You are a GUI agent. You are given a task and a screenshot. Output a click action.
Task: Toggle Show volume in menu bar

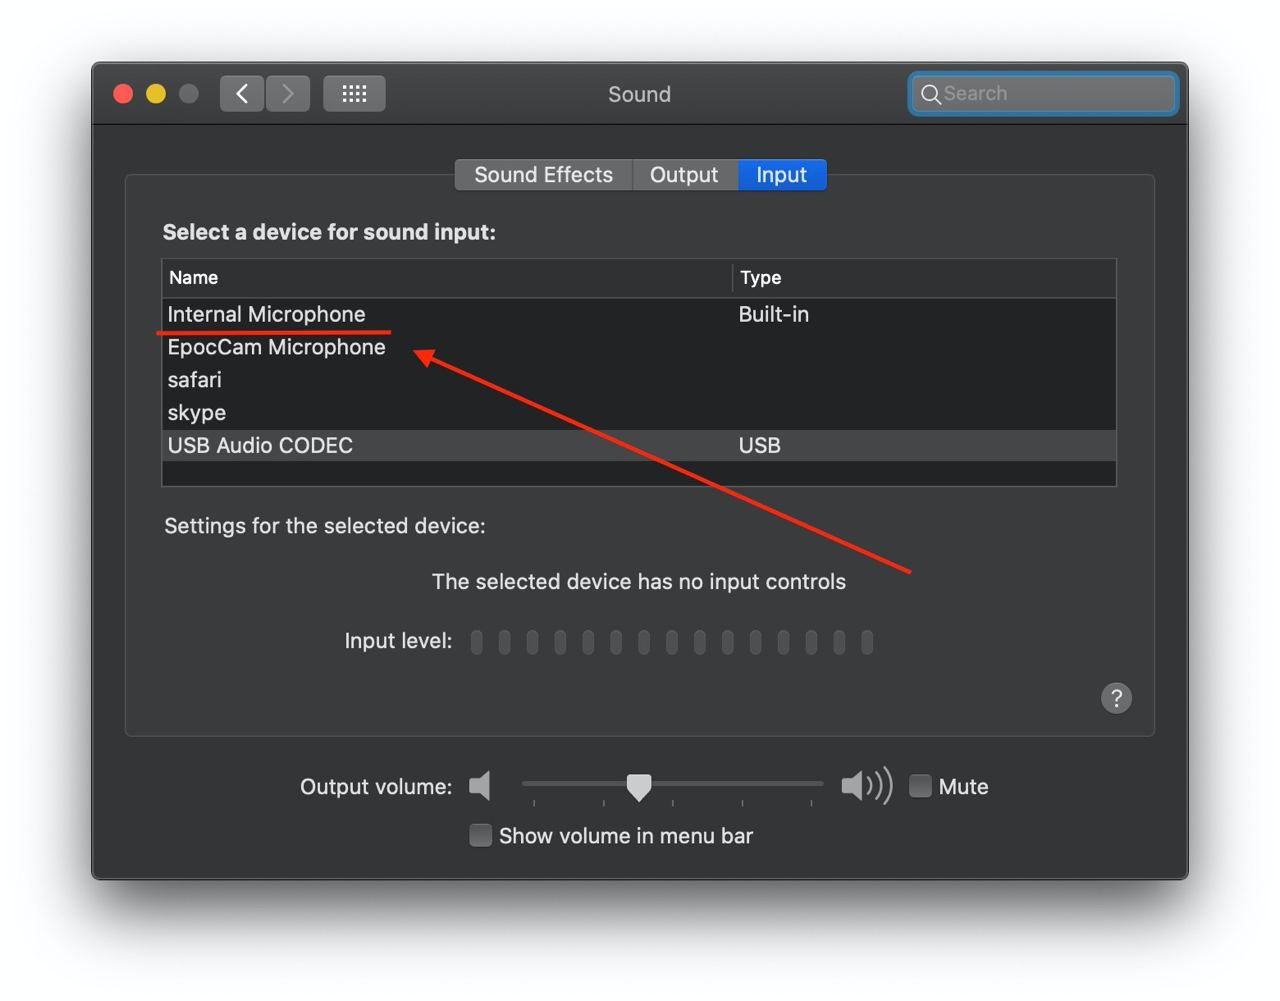coord(481,835)
